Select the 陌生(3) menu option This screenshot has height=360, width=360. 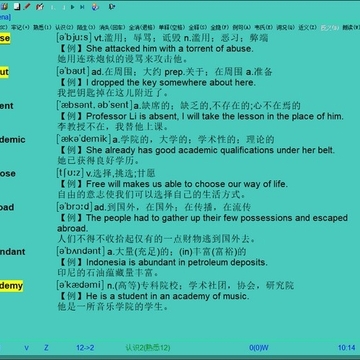click(x=86, y=27)
